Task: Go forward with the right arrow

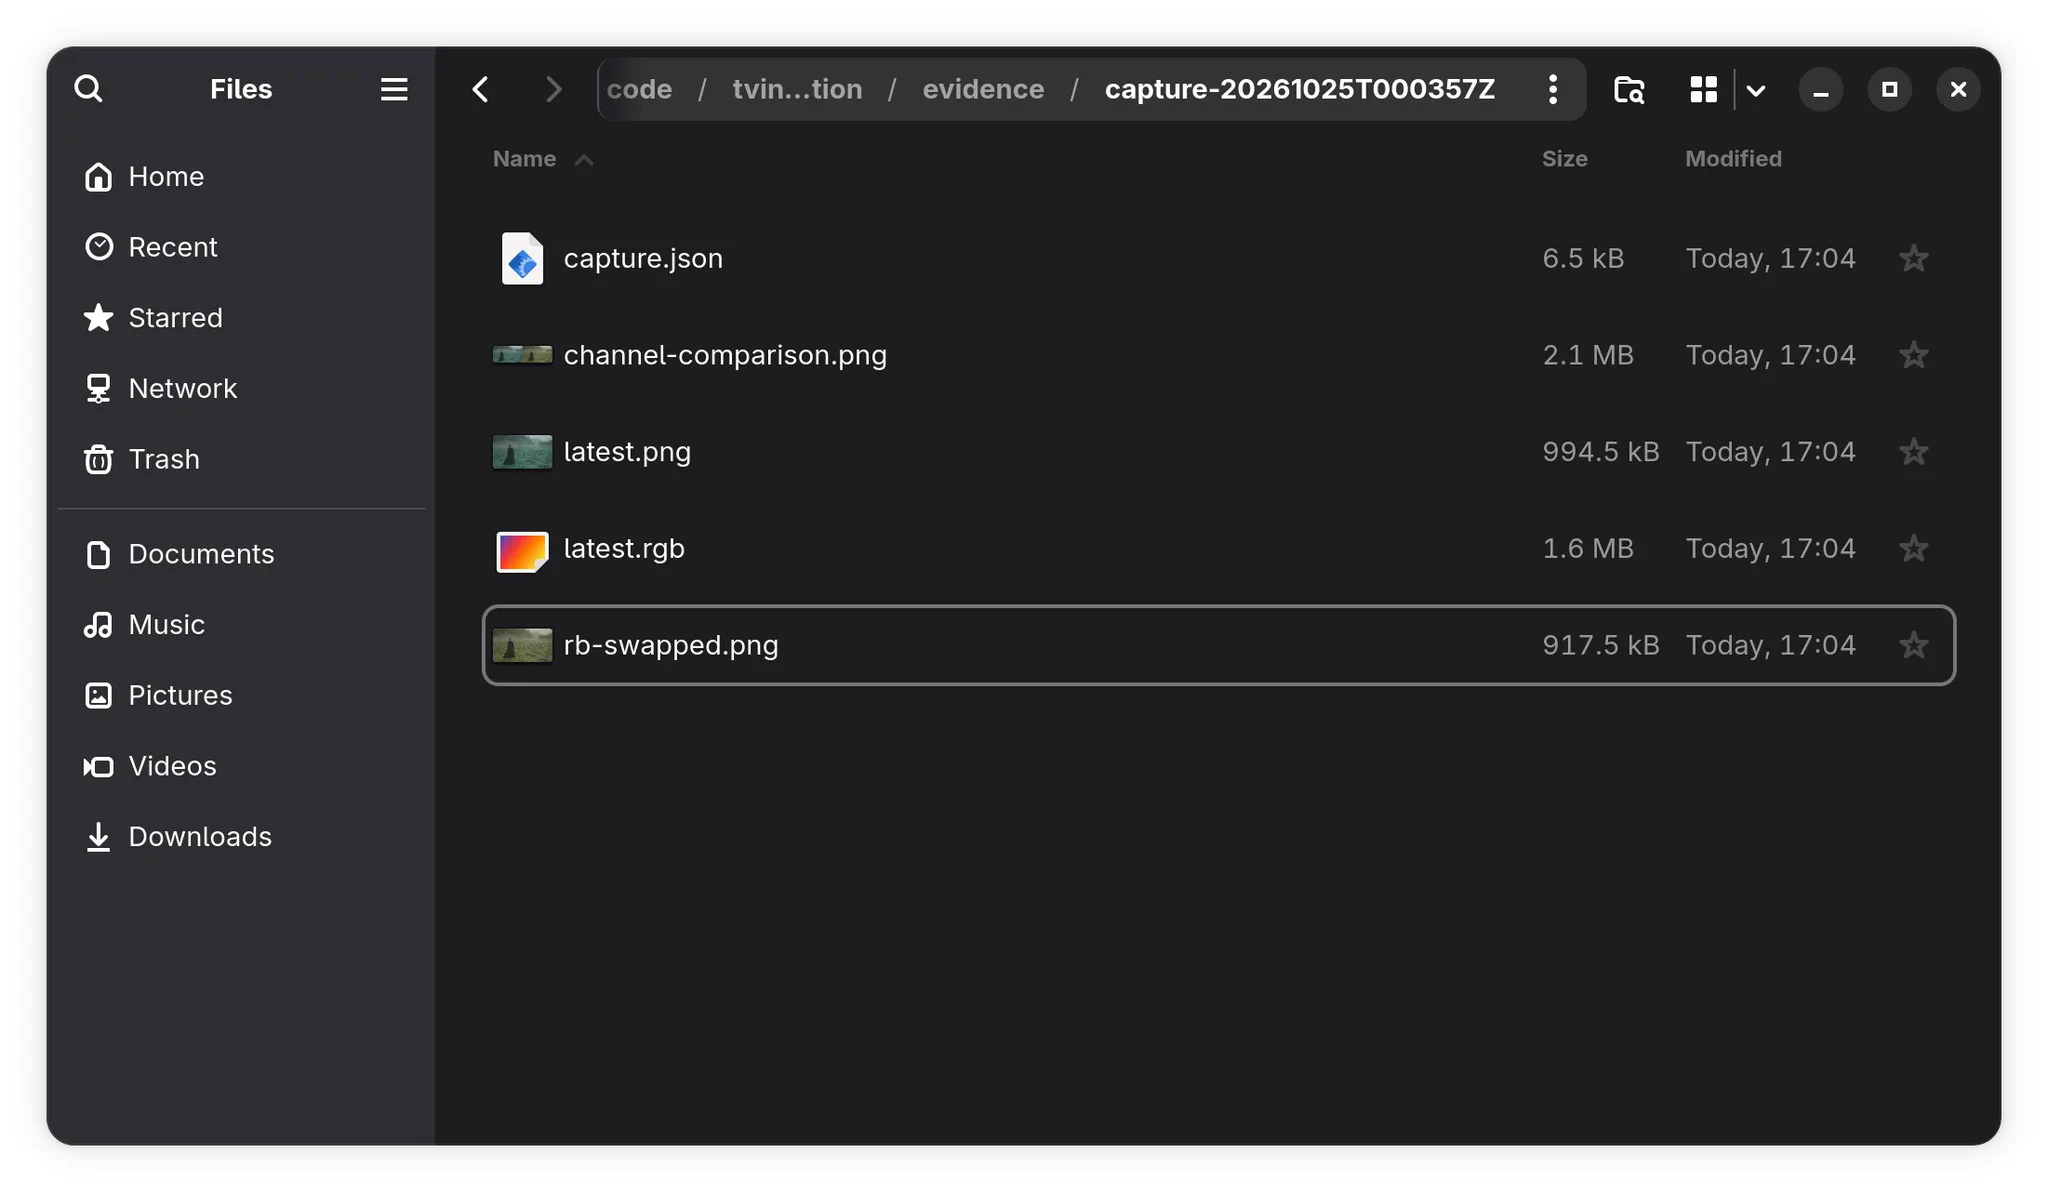Action: (553, 89)
